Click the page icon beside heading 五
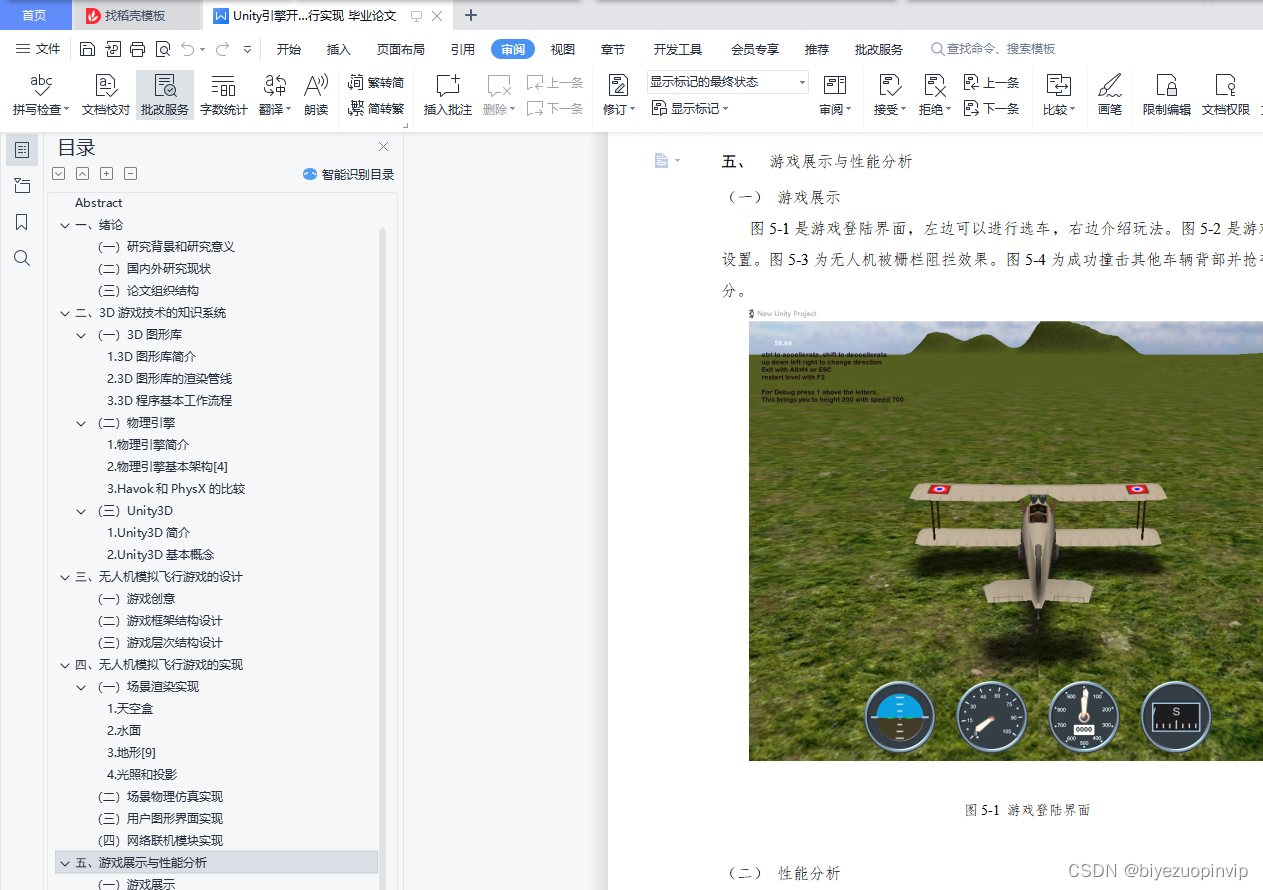Image resolution: width=1263 pixels, height=890 pixels. (x=662, y=161)
